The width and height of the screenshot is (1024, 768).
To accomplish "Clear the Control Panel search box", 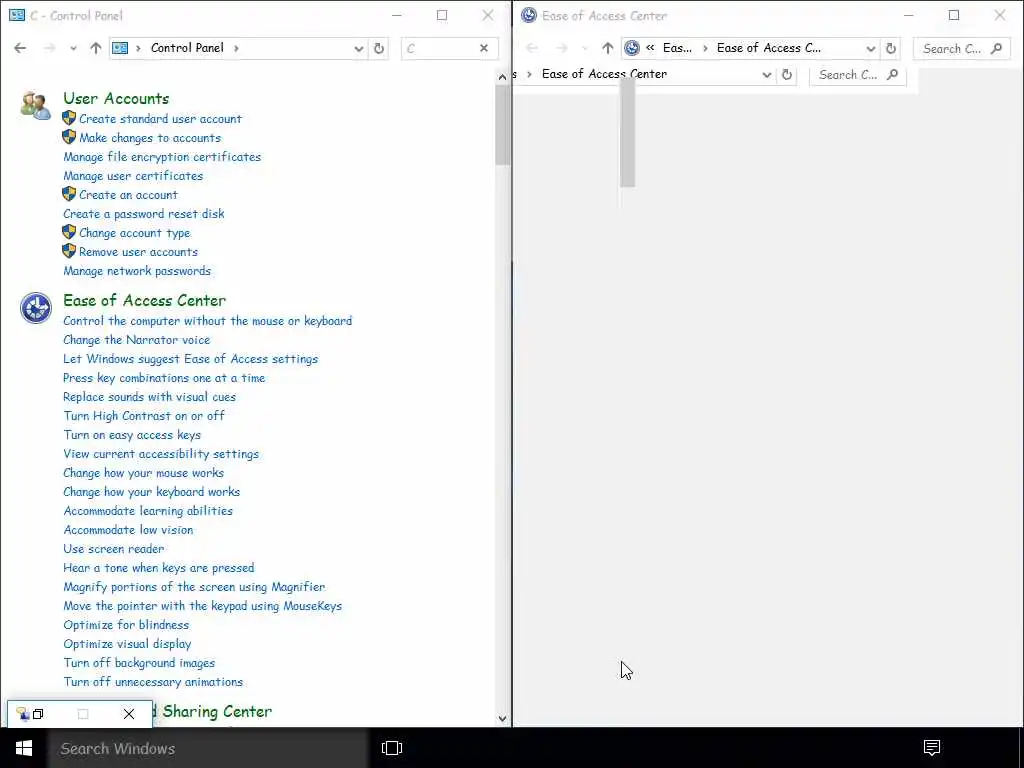I will [484, 48].
